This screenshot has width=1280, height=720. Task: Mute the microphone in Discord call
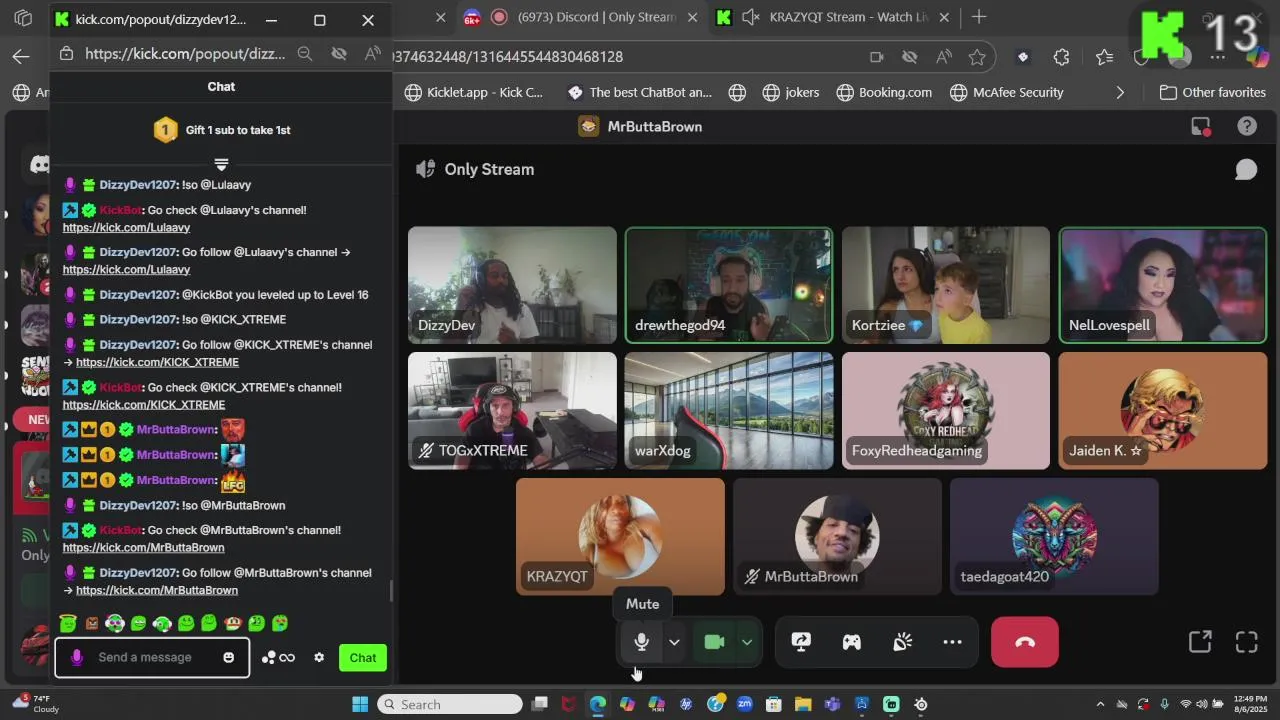click(x=642, y=642)
